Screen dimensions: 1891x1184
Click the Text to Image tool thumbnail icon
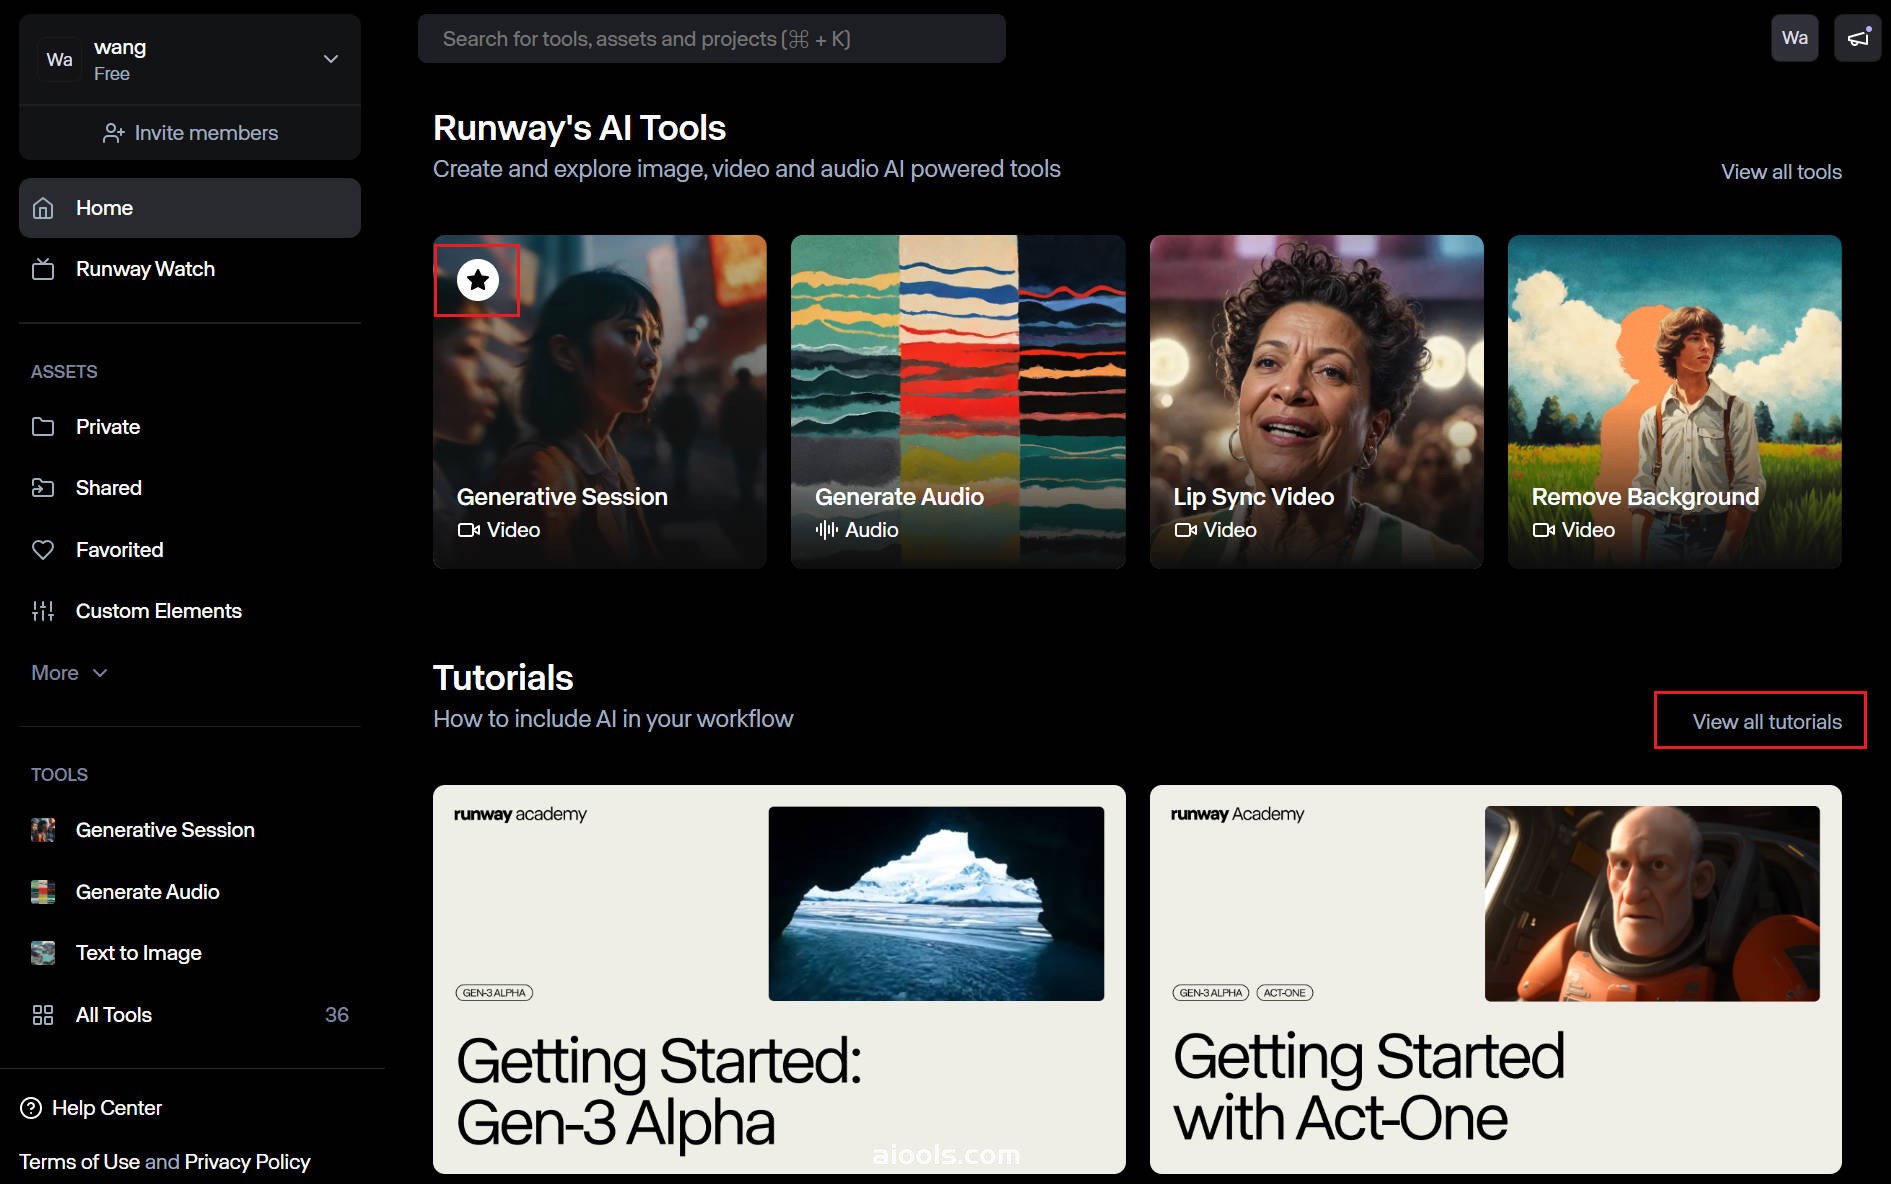coord(43,953)
